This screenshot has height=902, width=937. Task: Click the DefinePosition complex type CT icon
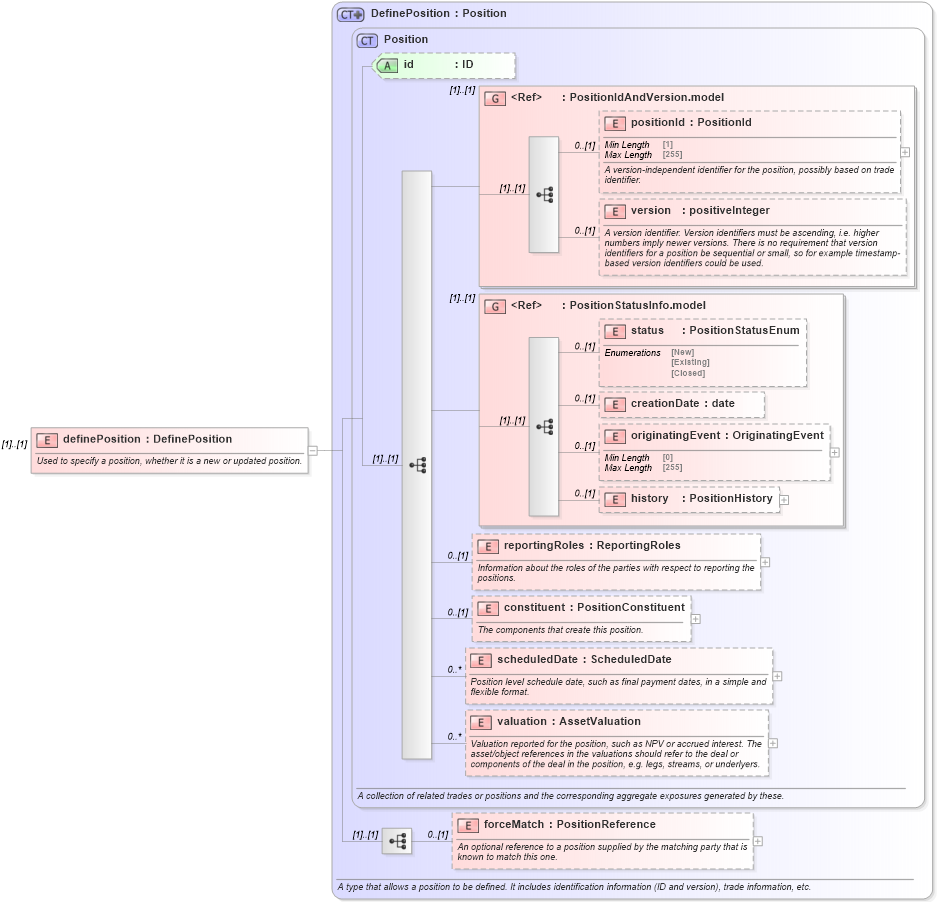(349, 13)
